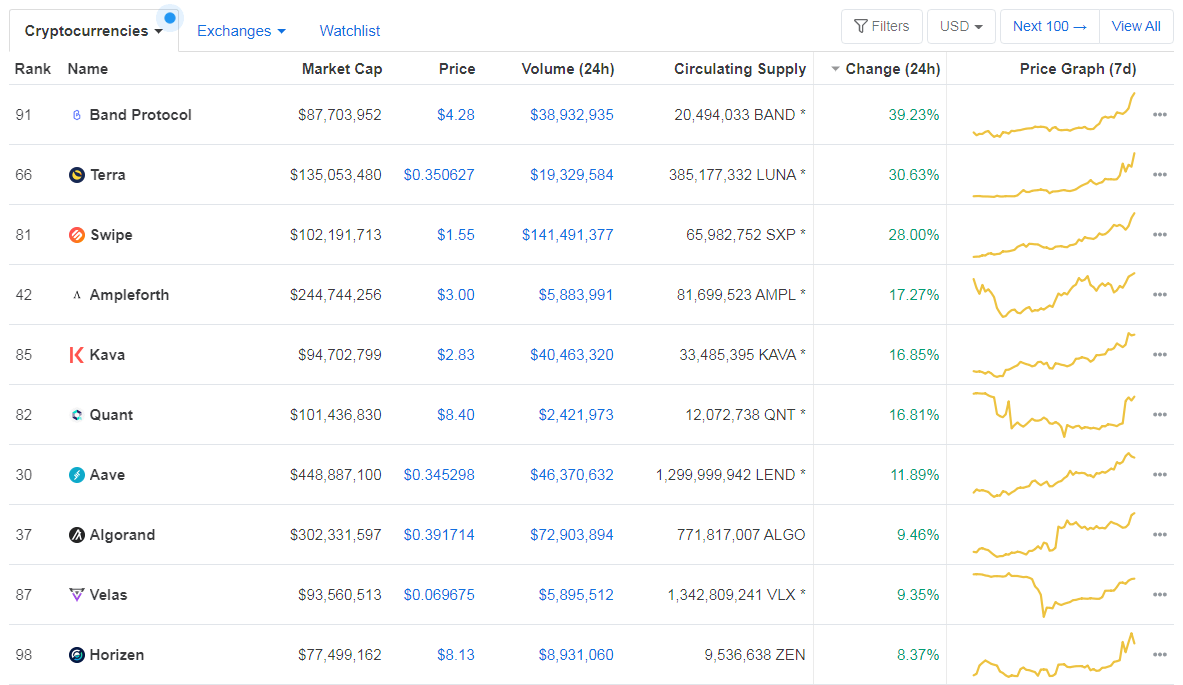
Task: Open the Band Protocol name link
Action: click(140, 115)
